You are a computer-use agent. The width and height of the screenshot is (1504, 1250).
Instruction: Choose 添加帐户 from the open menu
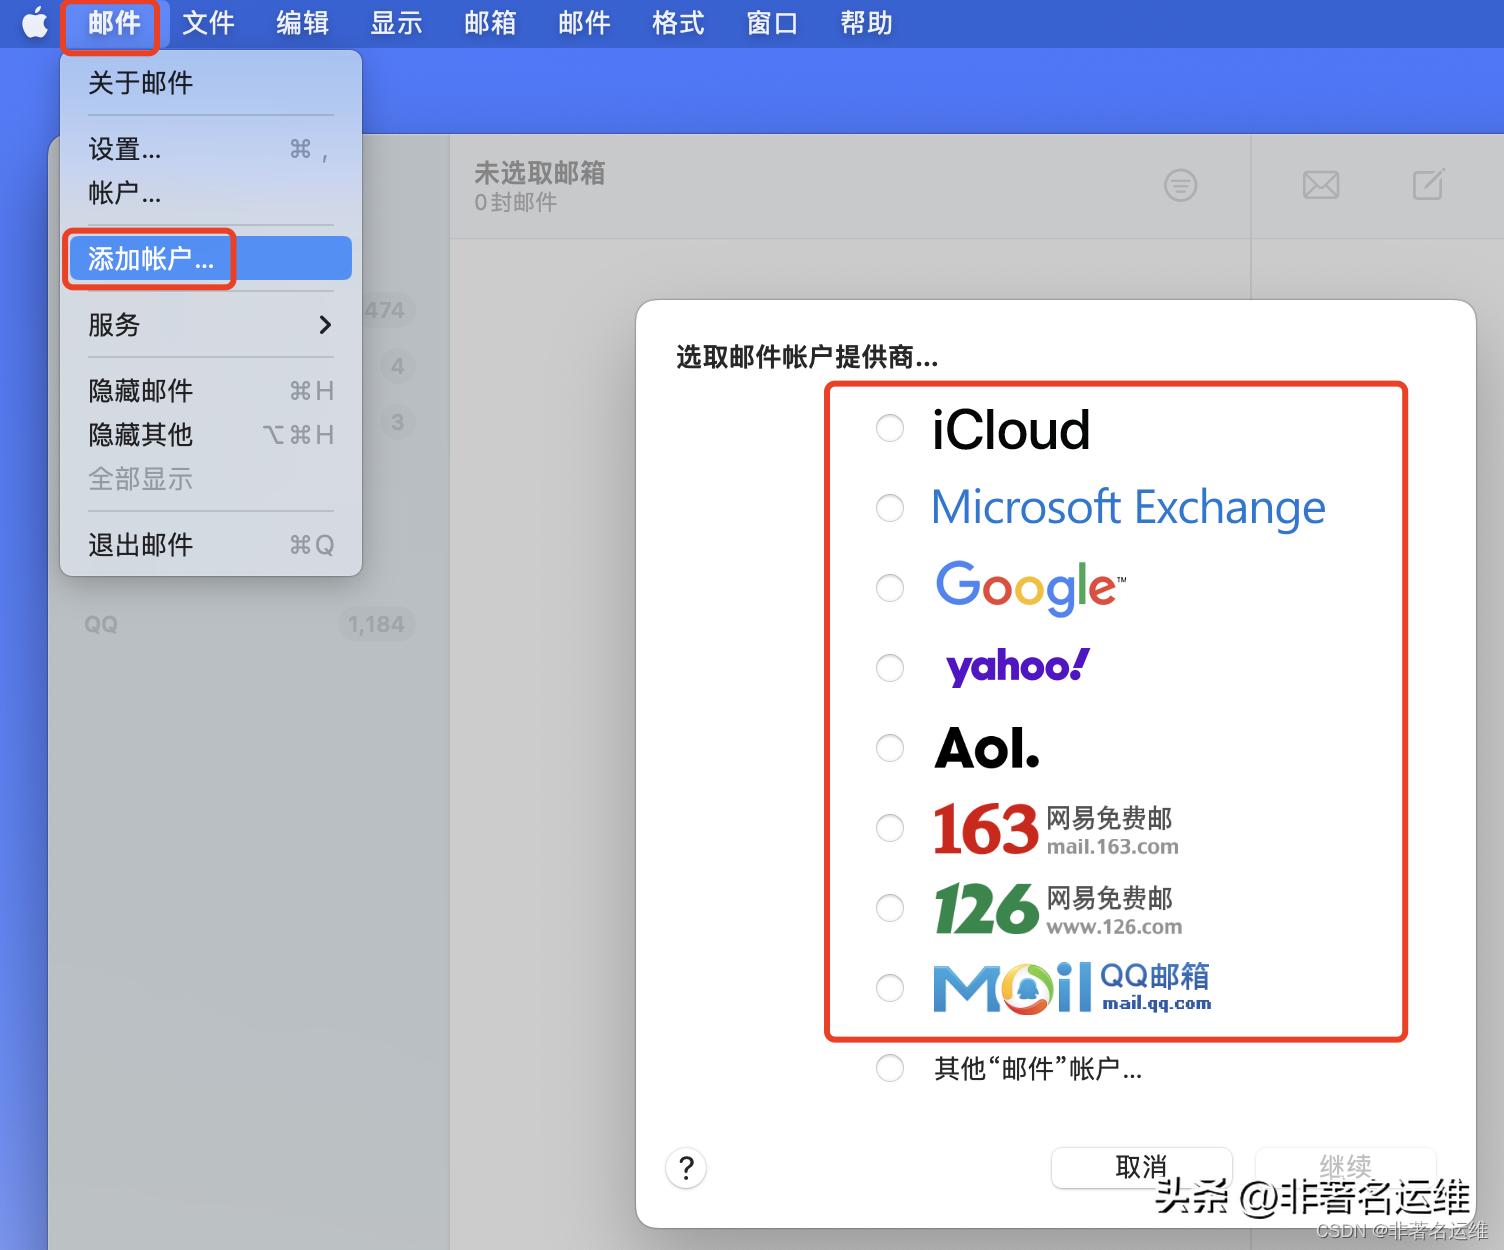(150, 258)
